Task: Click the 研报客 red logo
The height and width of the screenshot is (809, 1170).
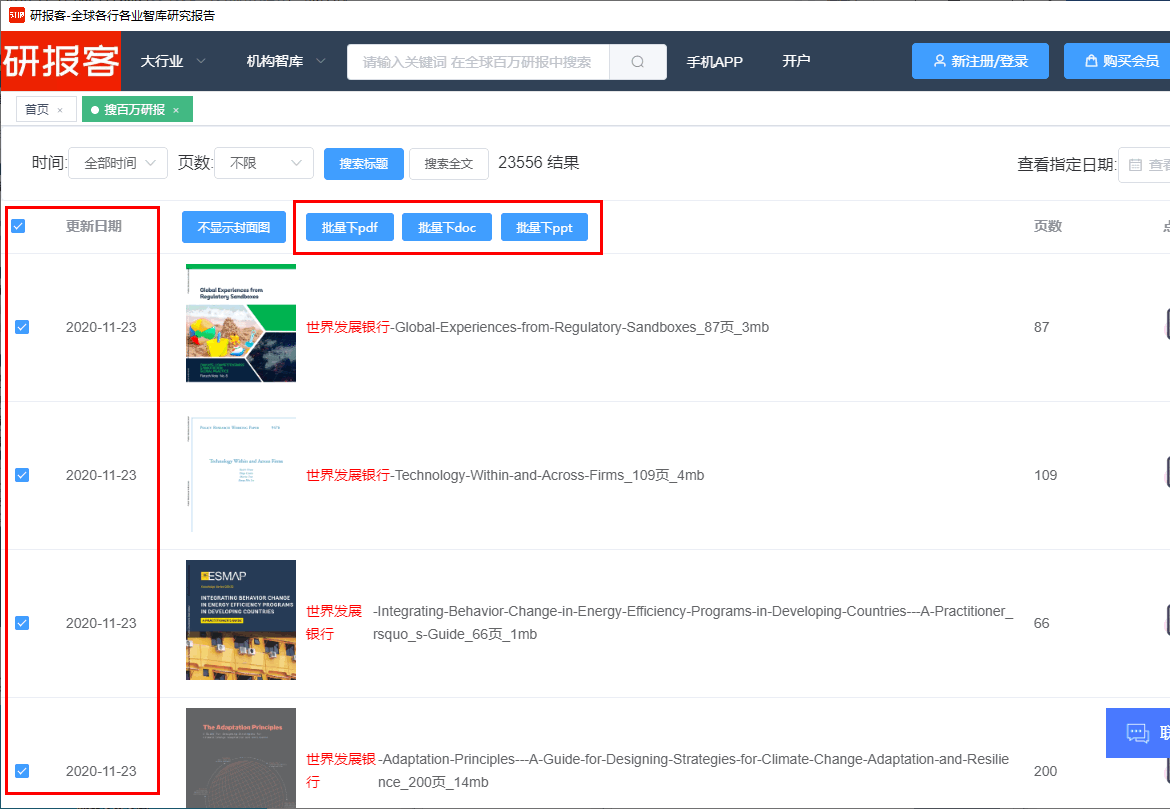Action: [x=60, y=61]
